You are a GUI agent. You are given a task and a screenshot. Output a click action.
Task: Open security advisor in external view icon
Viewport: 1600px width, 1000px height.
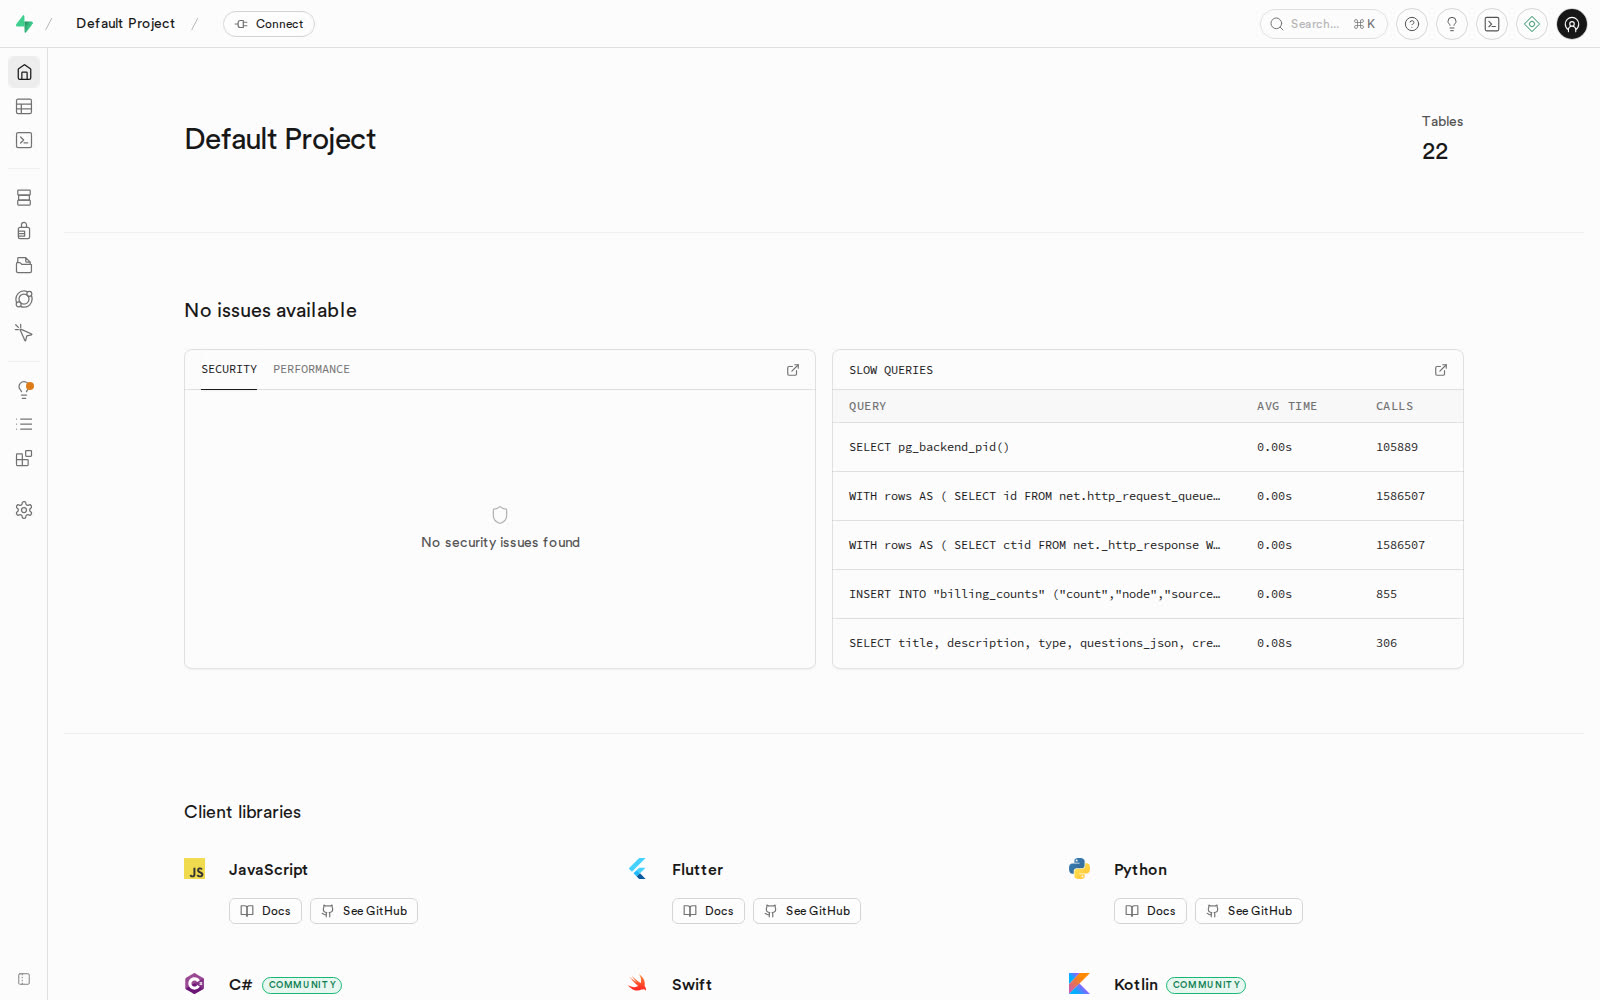pyautogui.click(x=793, y=370)
